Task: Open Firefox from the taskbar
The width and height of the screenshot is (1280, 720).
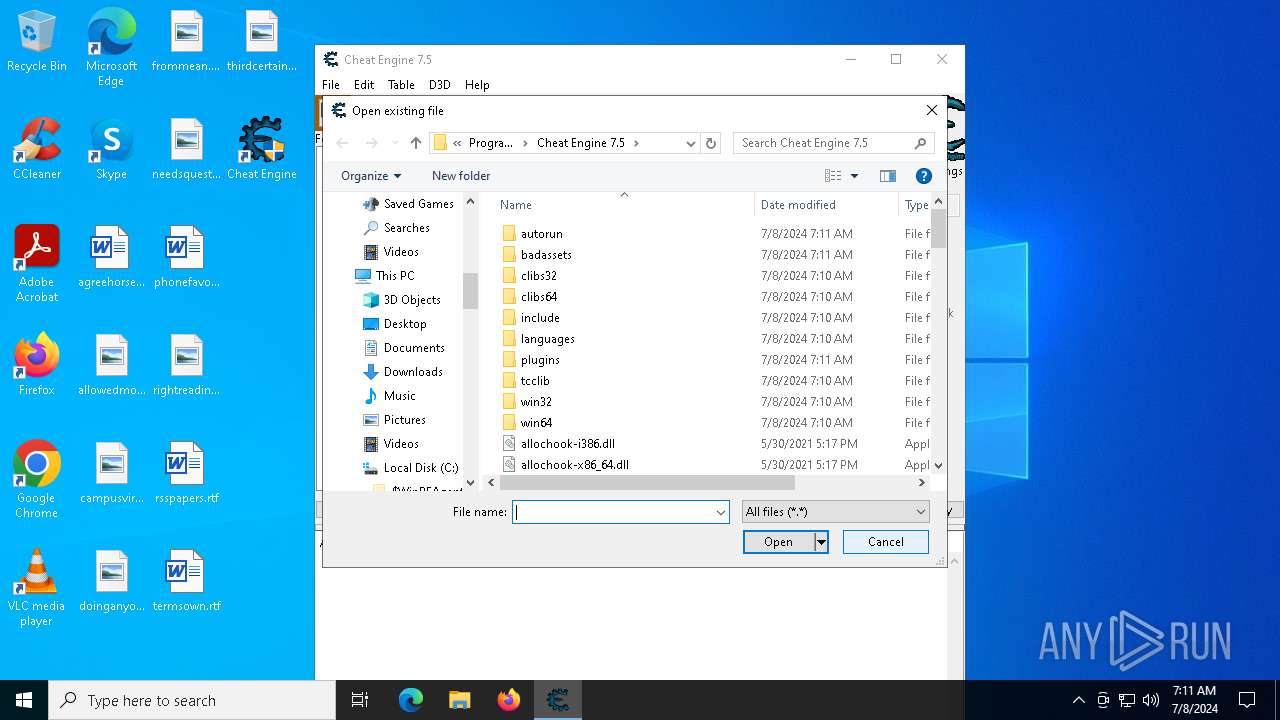Action: point(509,700)
